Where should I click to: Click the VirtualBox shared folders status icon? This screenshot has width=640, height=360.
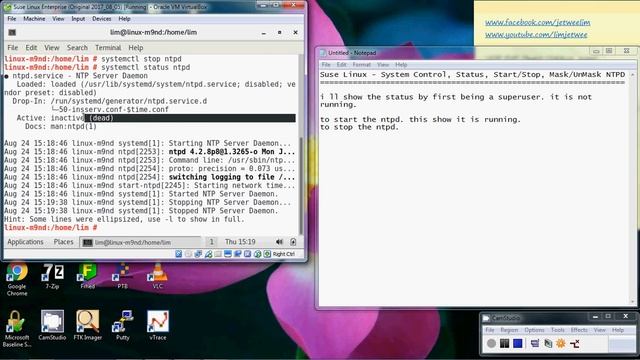(x=218, y=254)
